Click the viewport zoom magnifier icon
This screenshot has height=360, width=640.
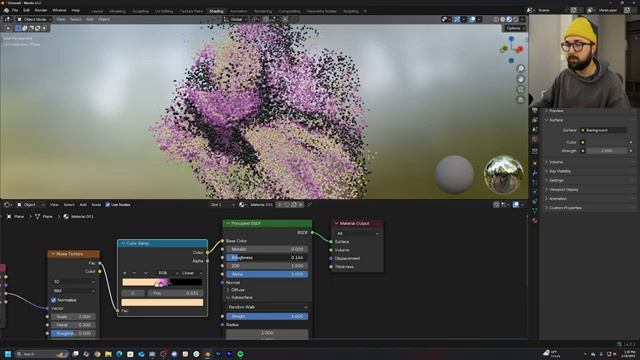pyautogui.click(x=520, y=69)
